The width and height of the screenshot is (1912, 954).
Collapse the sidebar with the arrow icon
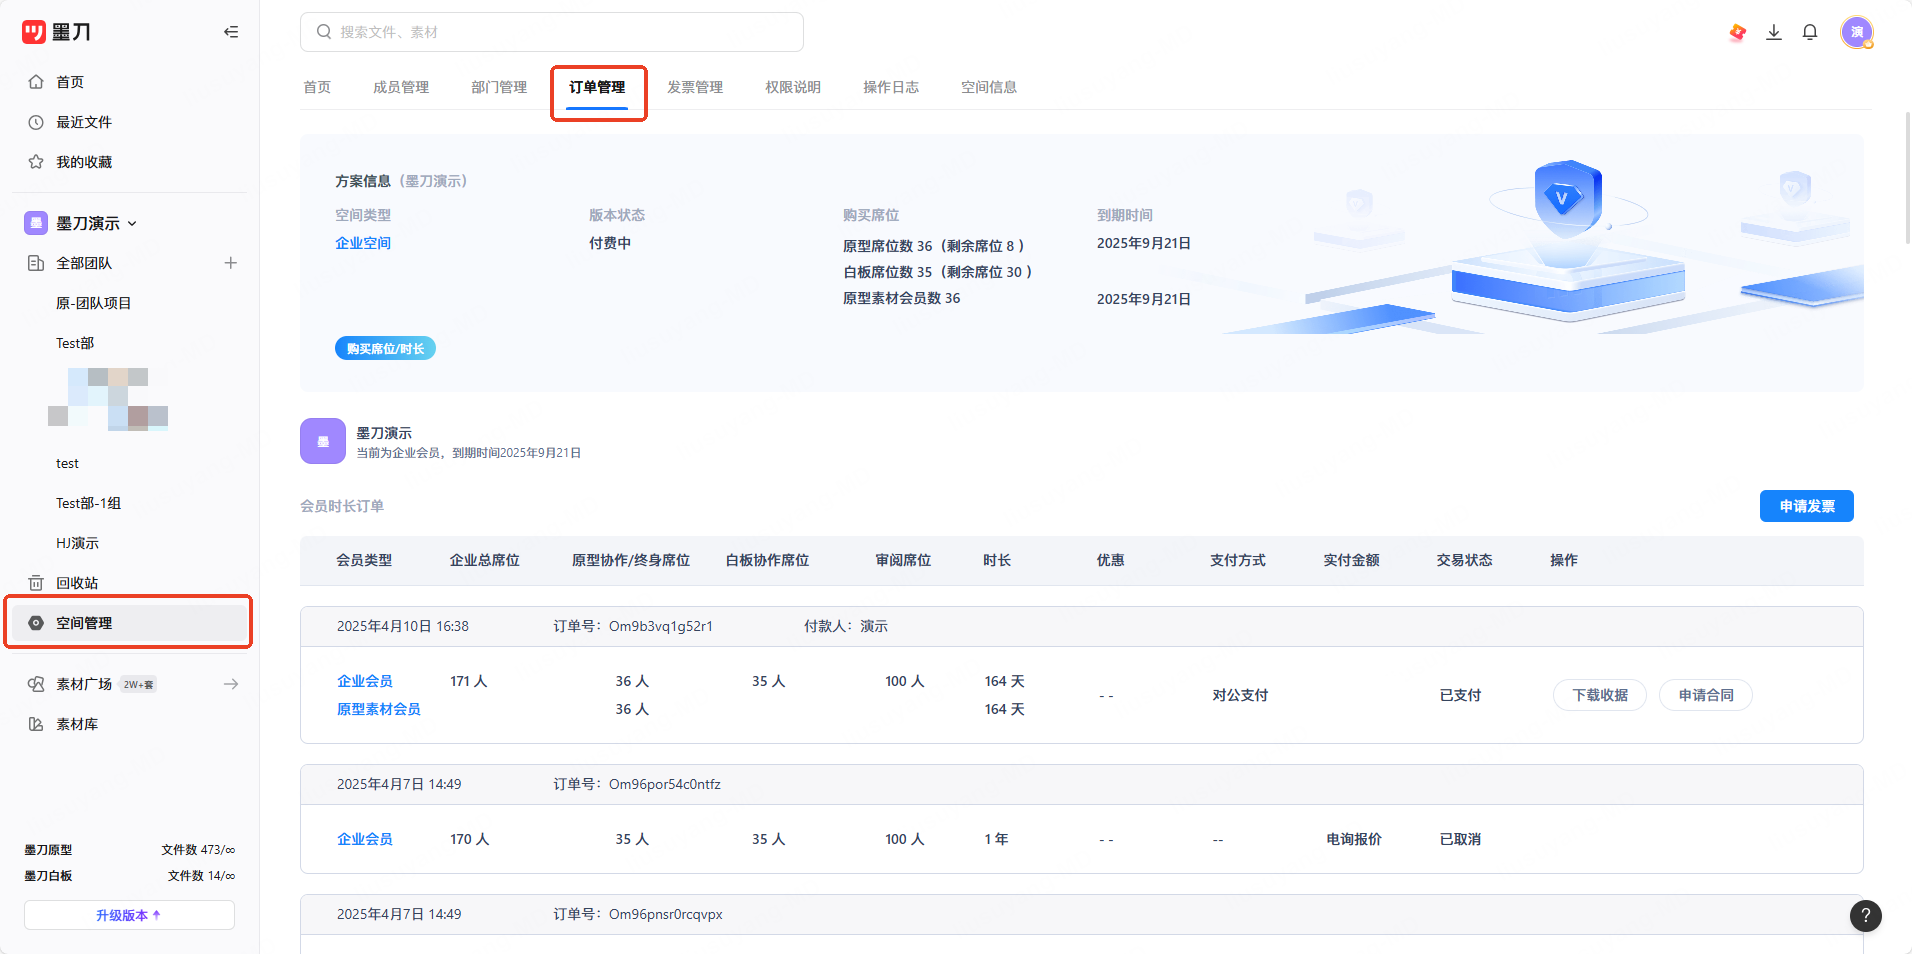click(x=231, y=32)
